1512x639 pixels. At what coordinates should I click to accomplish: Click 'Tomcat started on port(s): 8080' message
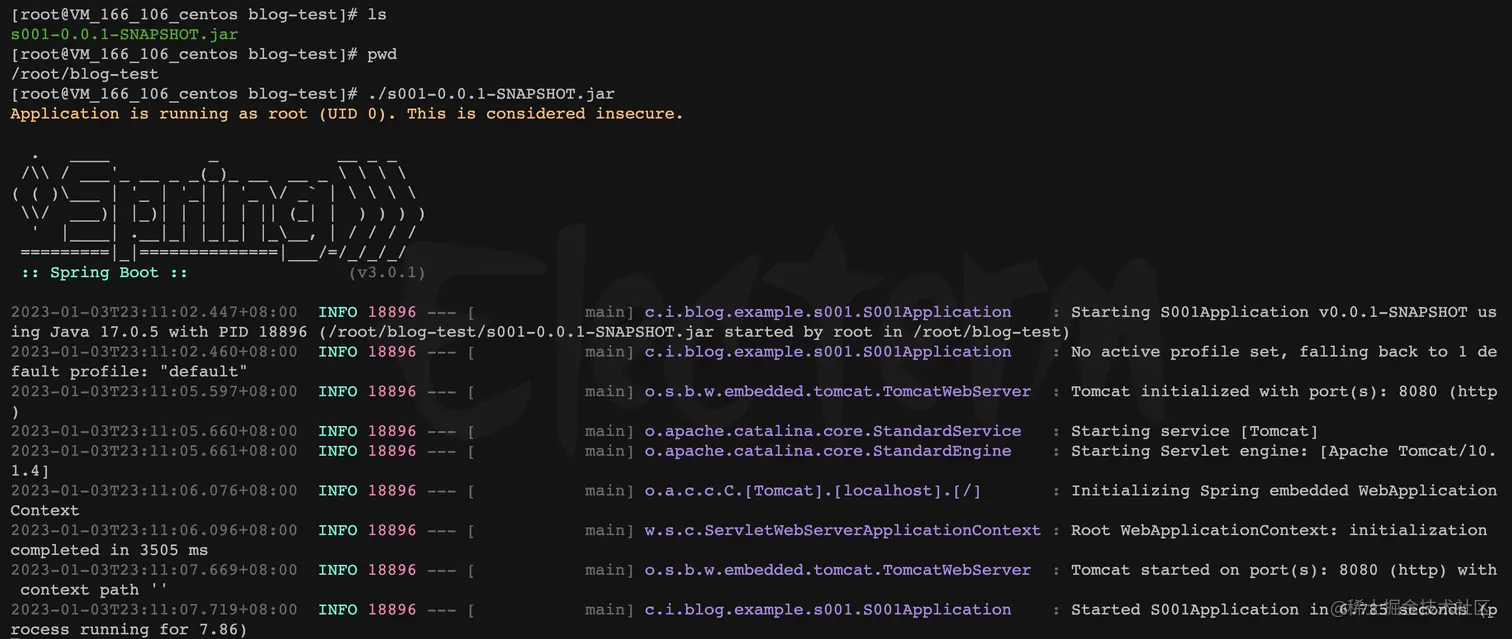1284,570
